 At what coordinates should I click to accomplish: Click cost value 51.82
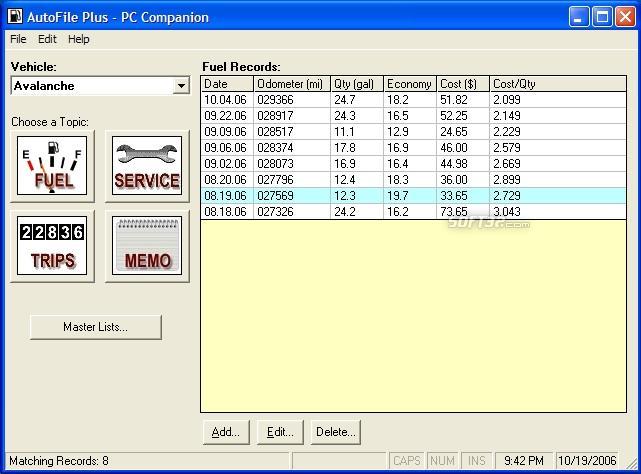[x=454, y=100]
